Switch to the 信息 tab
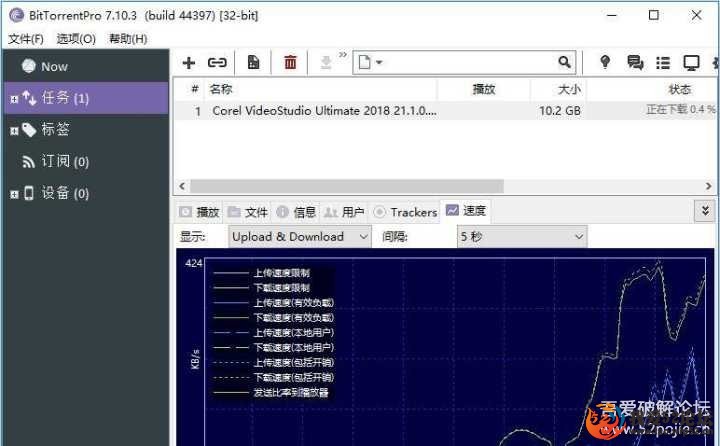Image resolution: width=720 pixels, height=446 pixels. pos(296,212)
